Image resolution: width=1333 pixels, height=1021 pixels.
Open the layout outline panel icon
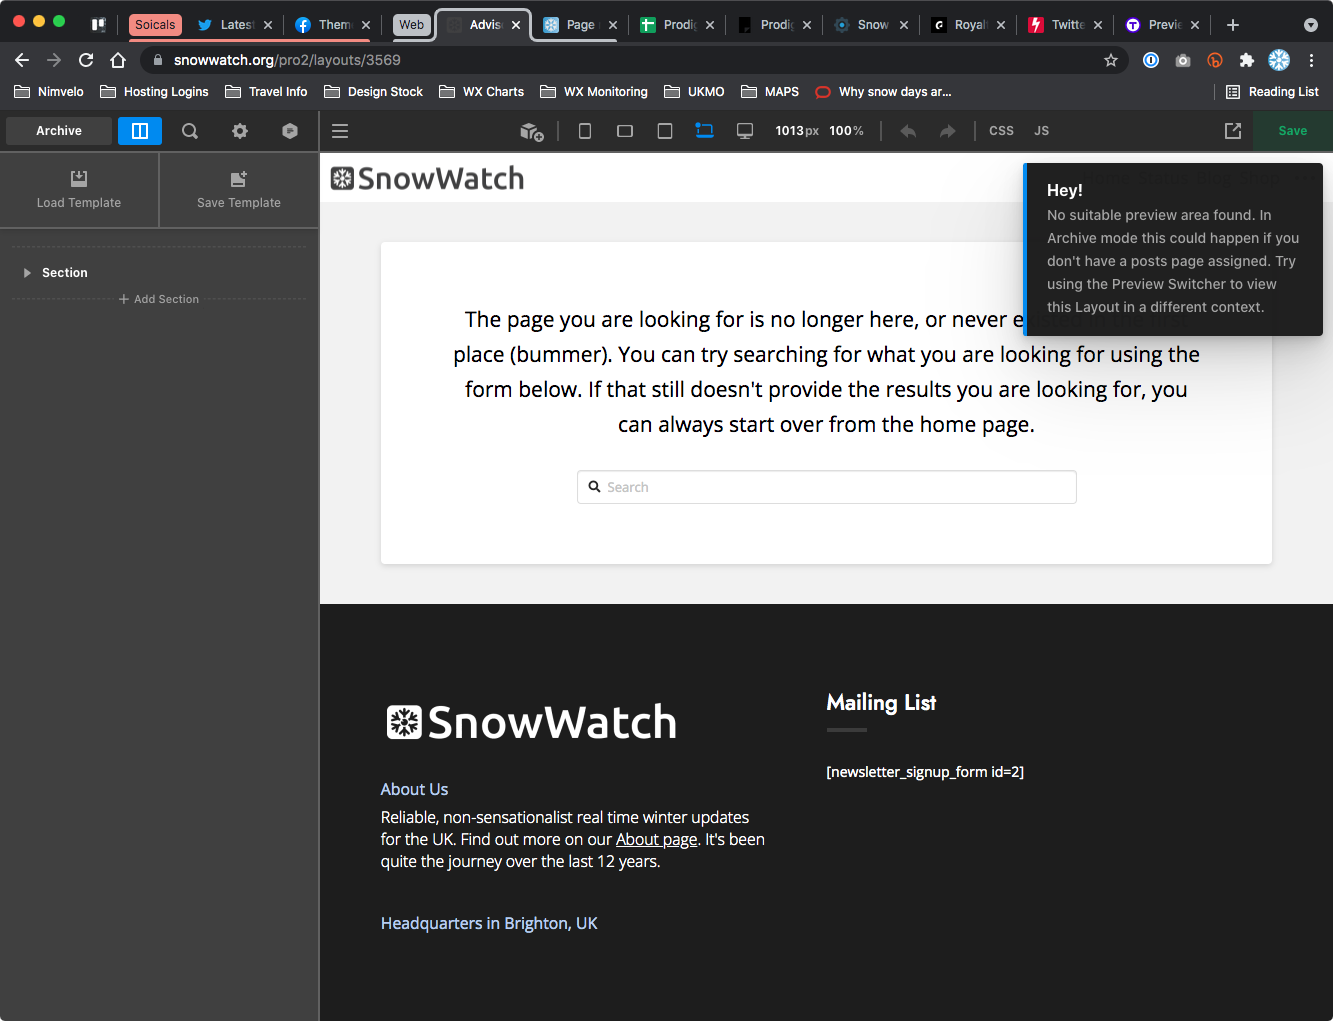click(x=140, y=131)
